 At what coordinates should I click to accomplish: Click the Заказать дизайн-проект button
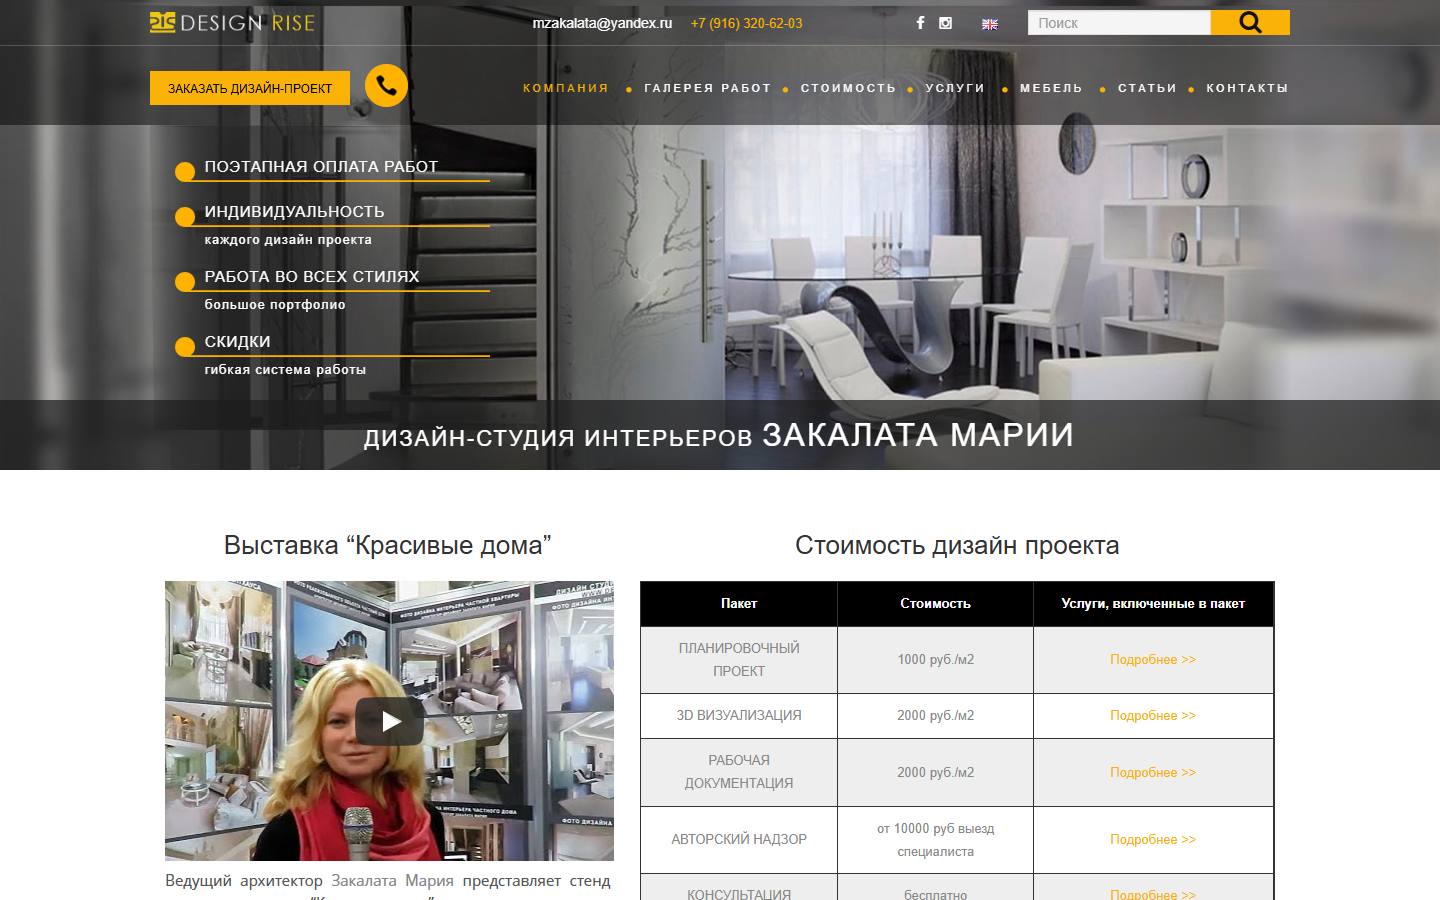[x=250, y=88]
